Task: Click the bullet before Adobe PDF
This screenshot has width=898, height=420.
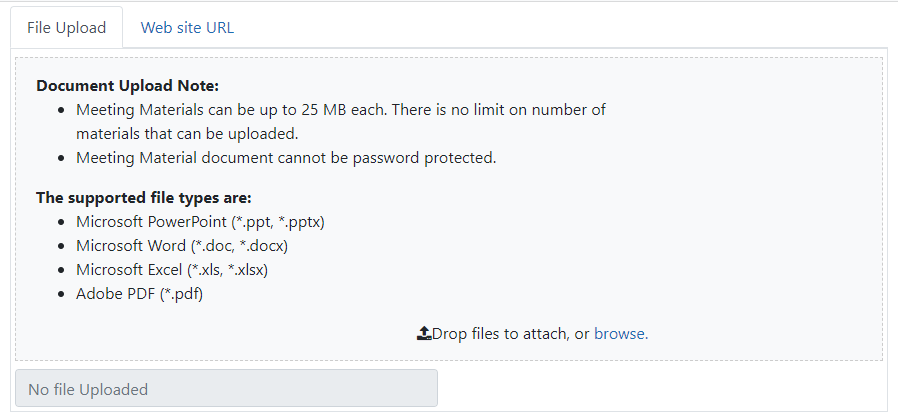Action: pos(62,295)
